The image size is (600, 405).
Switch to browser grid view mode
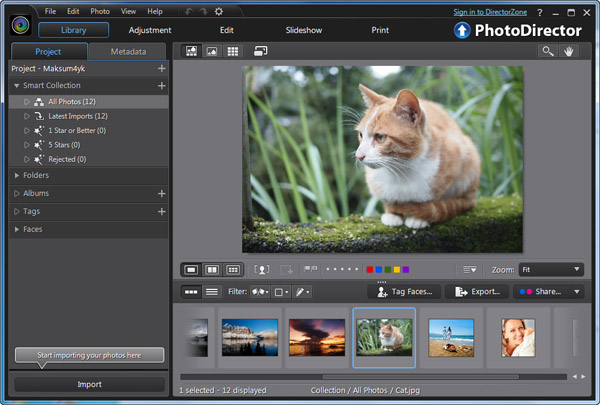[x=232, y=51]
